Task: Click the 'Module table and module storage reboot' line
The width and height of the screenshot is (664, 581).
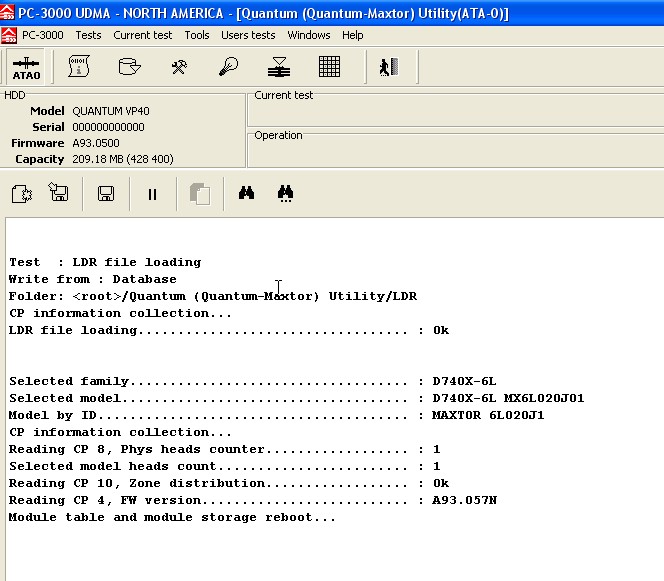Action: (172, 517)
